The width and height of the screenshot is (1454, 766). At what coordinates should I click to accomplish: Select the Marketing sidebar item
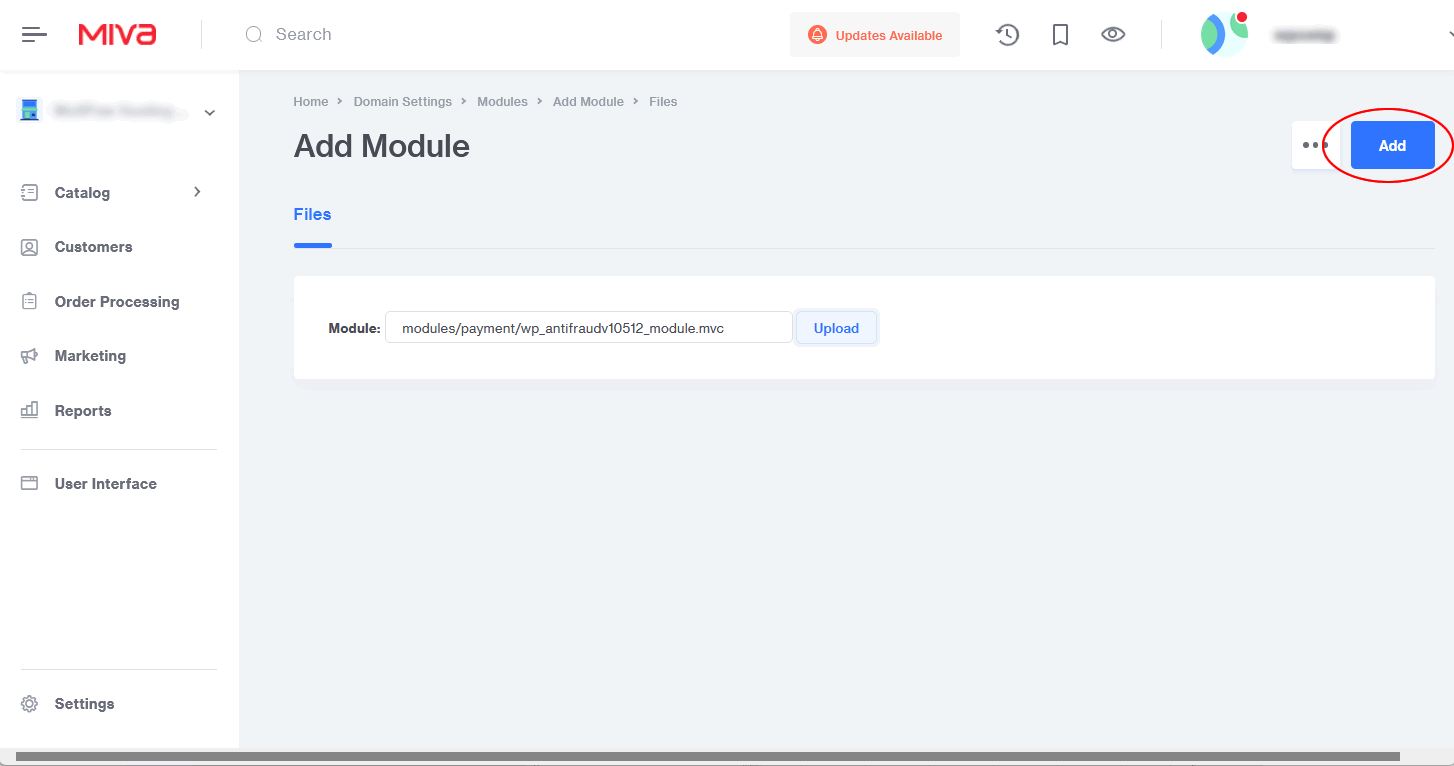click(90, 355)
